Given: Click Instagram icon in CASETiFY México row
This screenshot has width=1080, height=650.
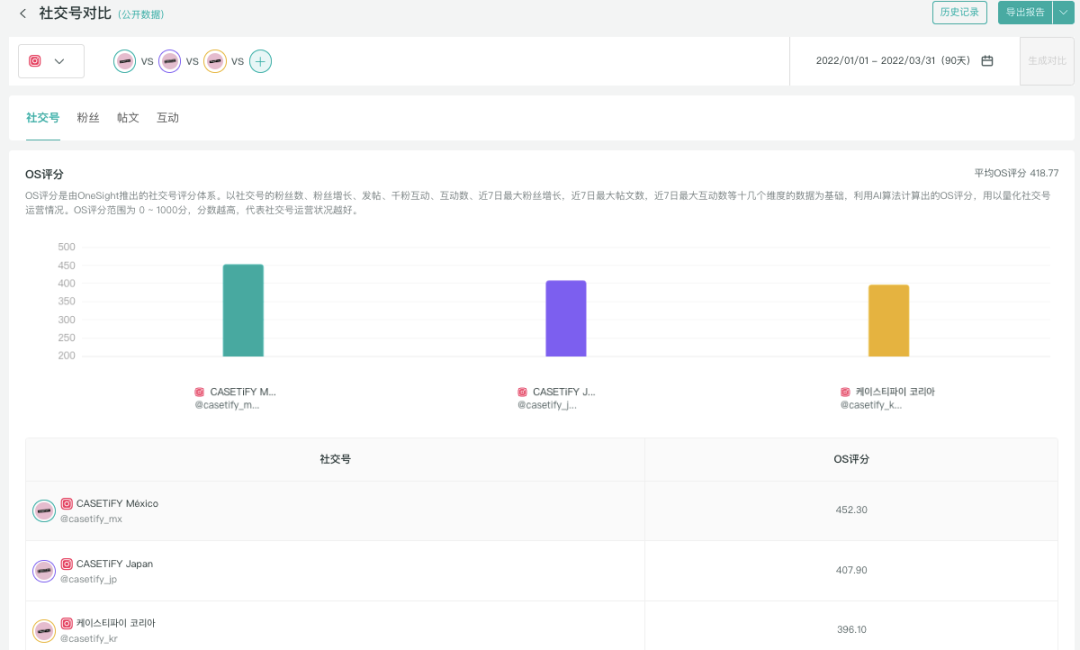Looking at the screenshot, I should 67,504.
